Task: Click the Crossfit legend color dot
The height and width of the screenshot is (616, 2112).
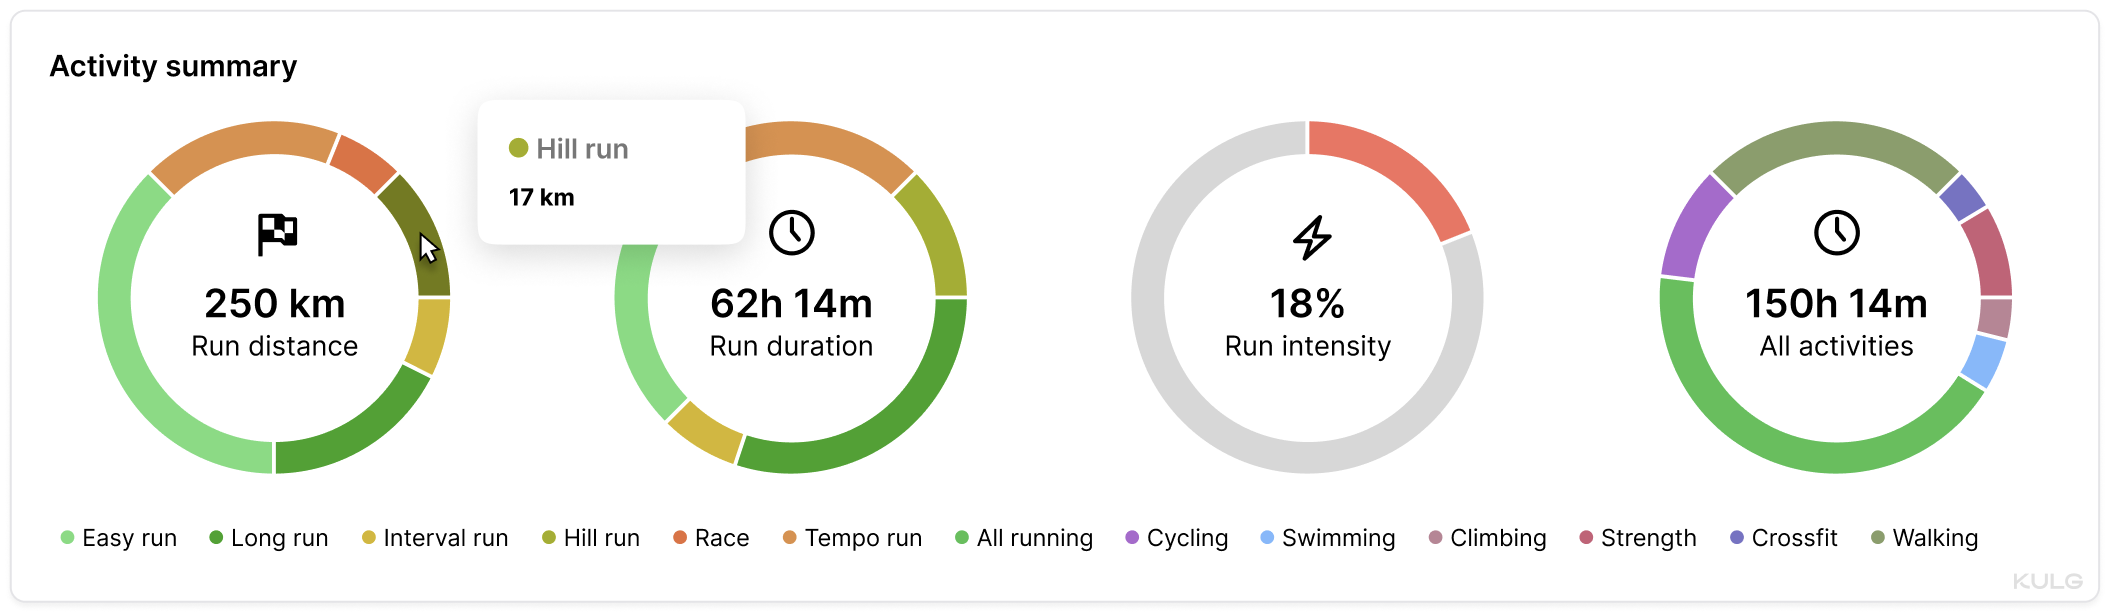Action: pos(1737,538)
